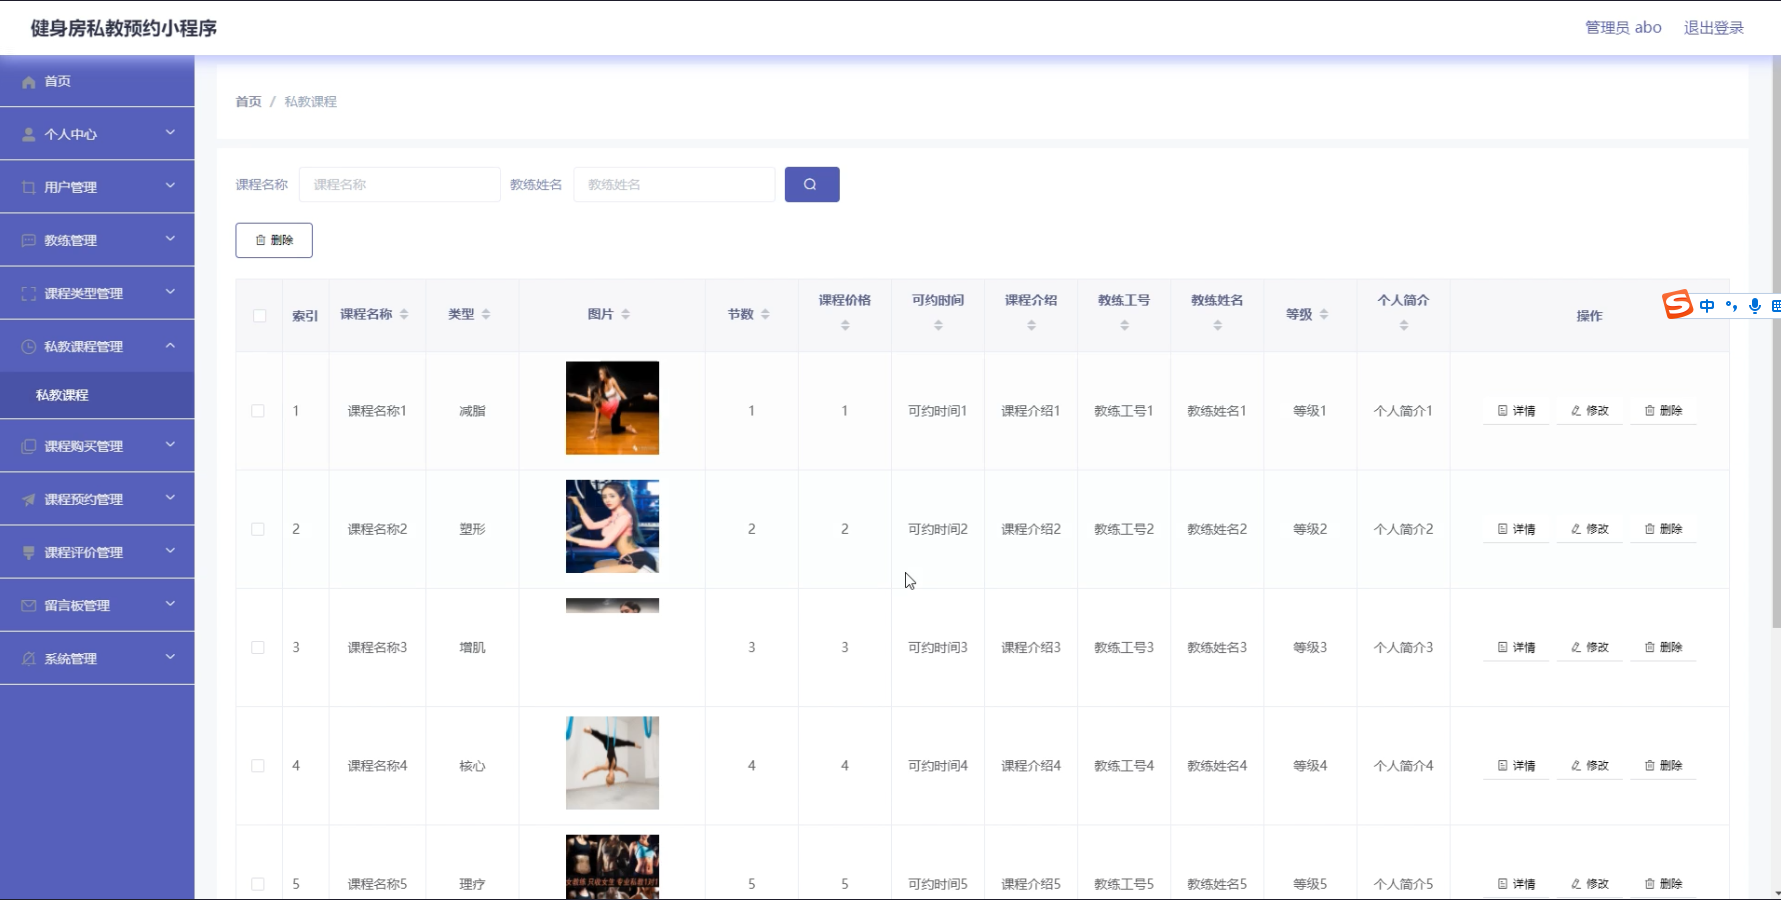This screenshot has height=900, width=1781.
Task: Expand the 系统管理 sidebar menu
Action: (97, 658)
